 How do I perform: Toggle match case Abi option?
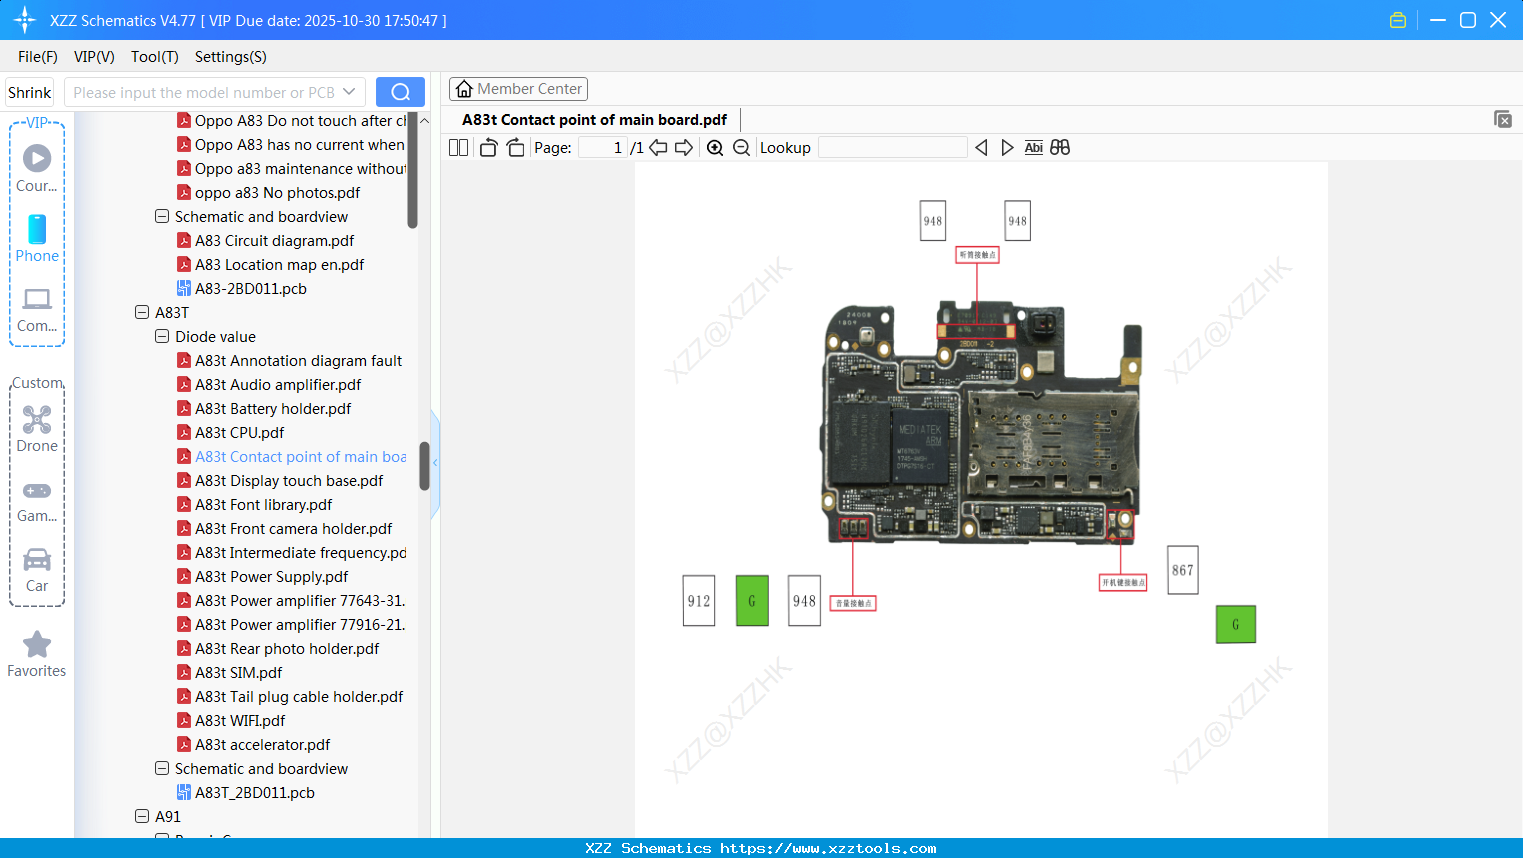1033,148
